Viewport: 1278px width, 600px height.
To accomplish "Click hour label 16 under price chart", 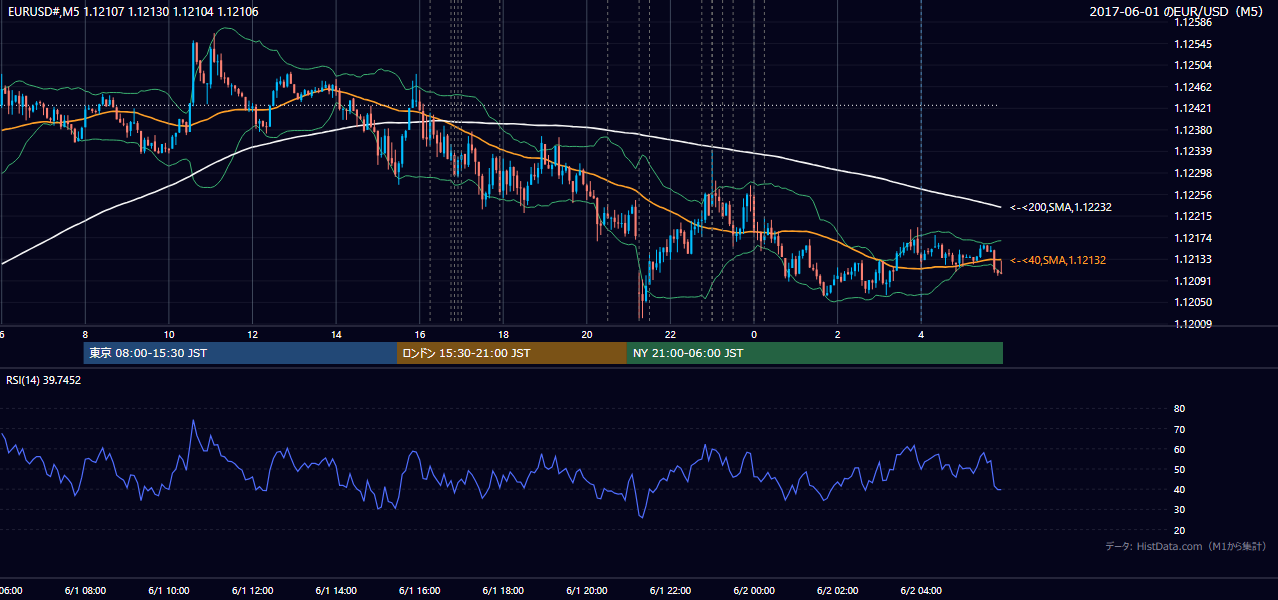I will point(420,334).
